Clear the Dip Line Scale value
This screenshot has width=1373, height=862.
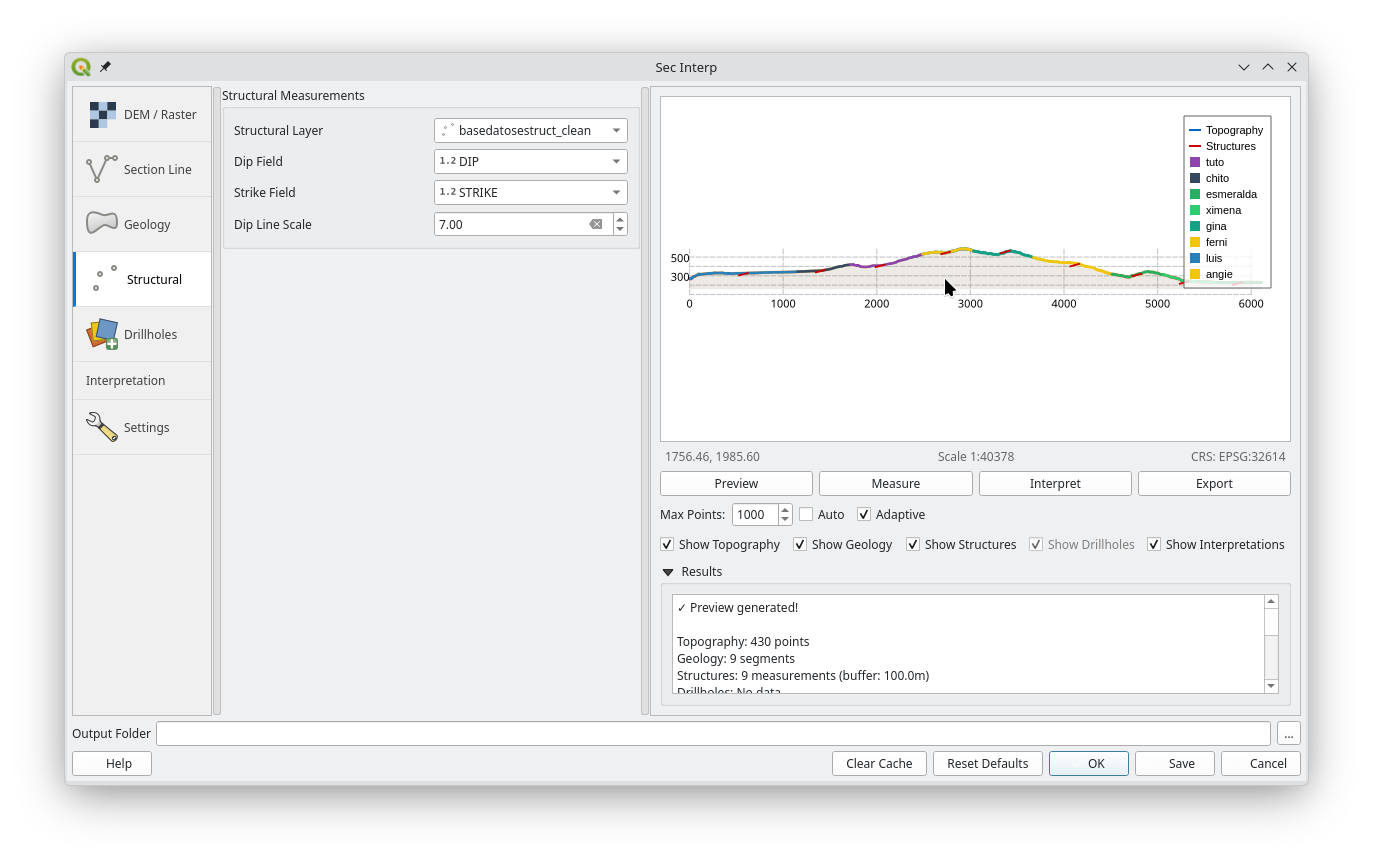(x=596, y=224)
